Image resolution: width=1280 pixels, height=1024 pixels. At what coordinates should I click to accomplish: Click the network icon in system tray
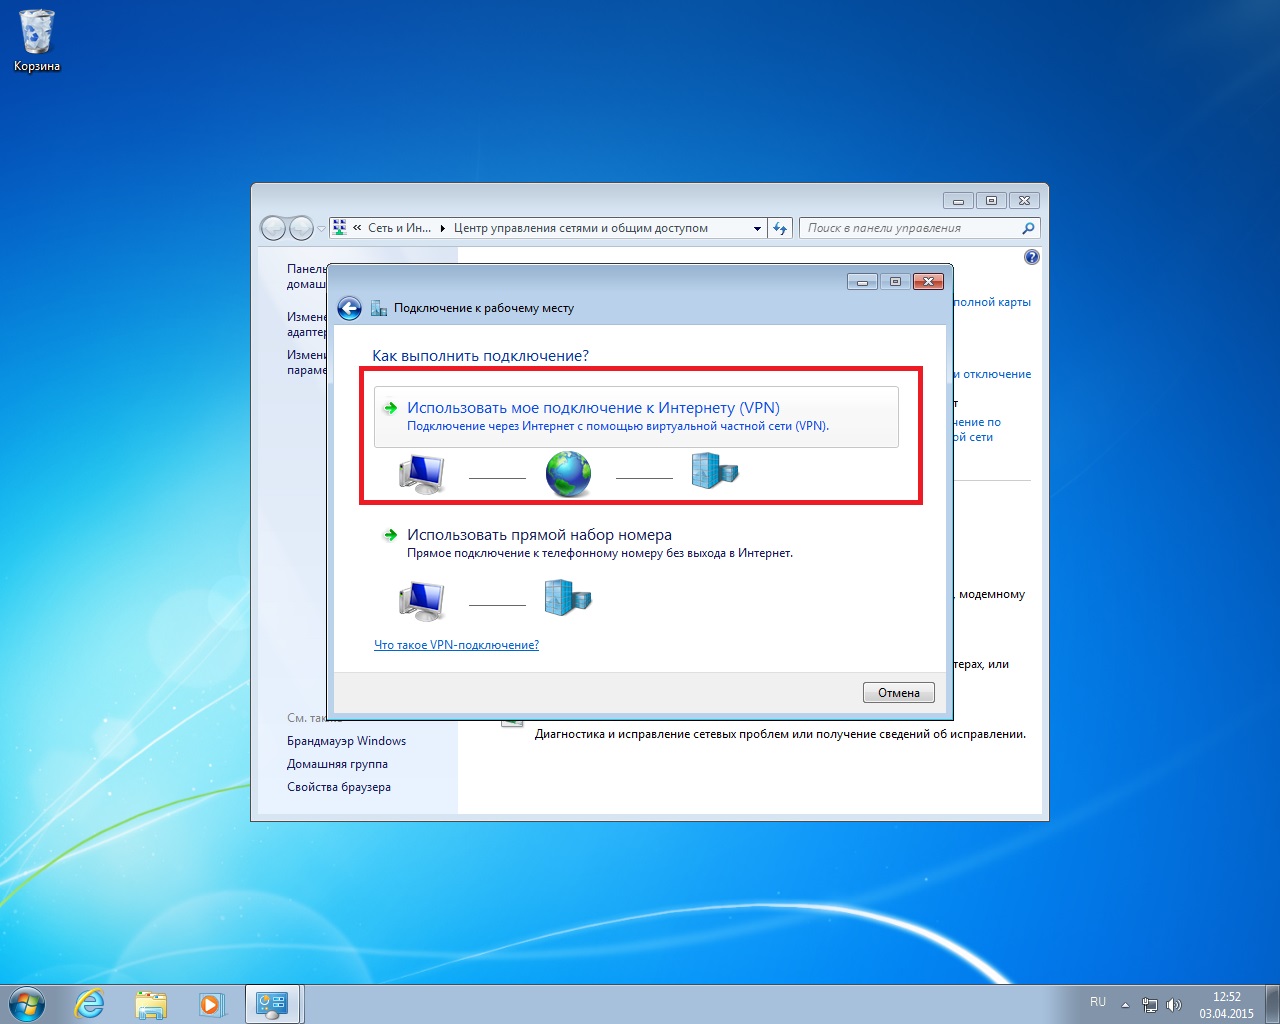point(1150,1005)
